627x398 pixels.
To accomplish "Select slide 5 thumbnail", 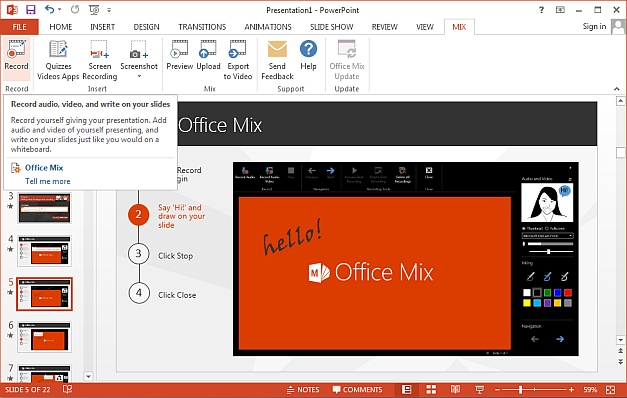I will [44, 294].
